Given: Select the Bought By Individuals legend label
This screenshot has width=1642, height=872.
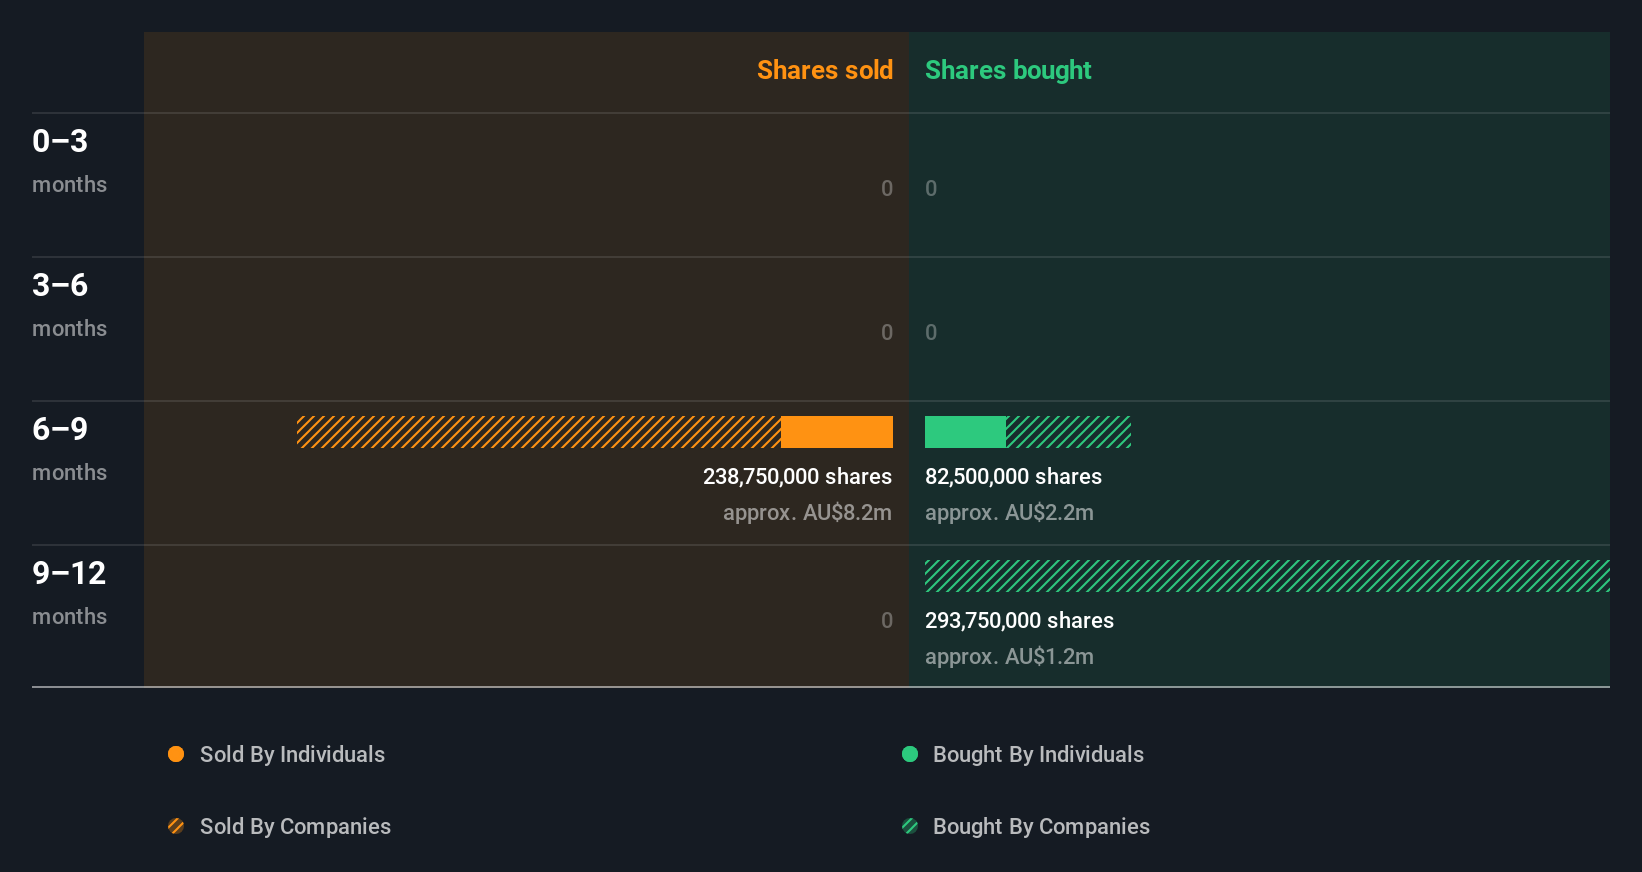Looking at the screenshot, I should [x=1038, y=755].
